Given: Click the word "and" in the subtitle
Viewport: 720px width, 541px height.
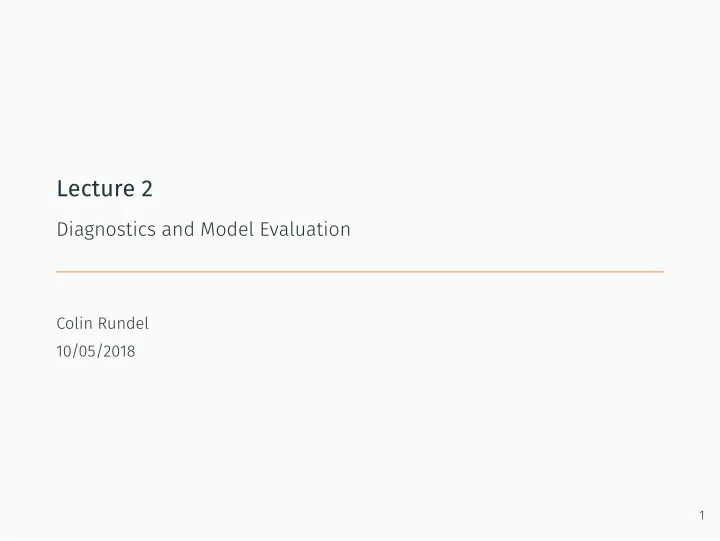Looking at the screenshot, I should click(178, 230).
